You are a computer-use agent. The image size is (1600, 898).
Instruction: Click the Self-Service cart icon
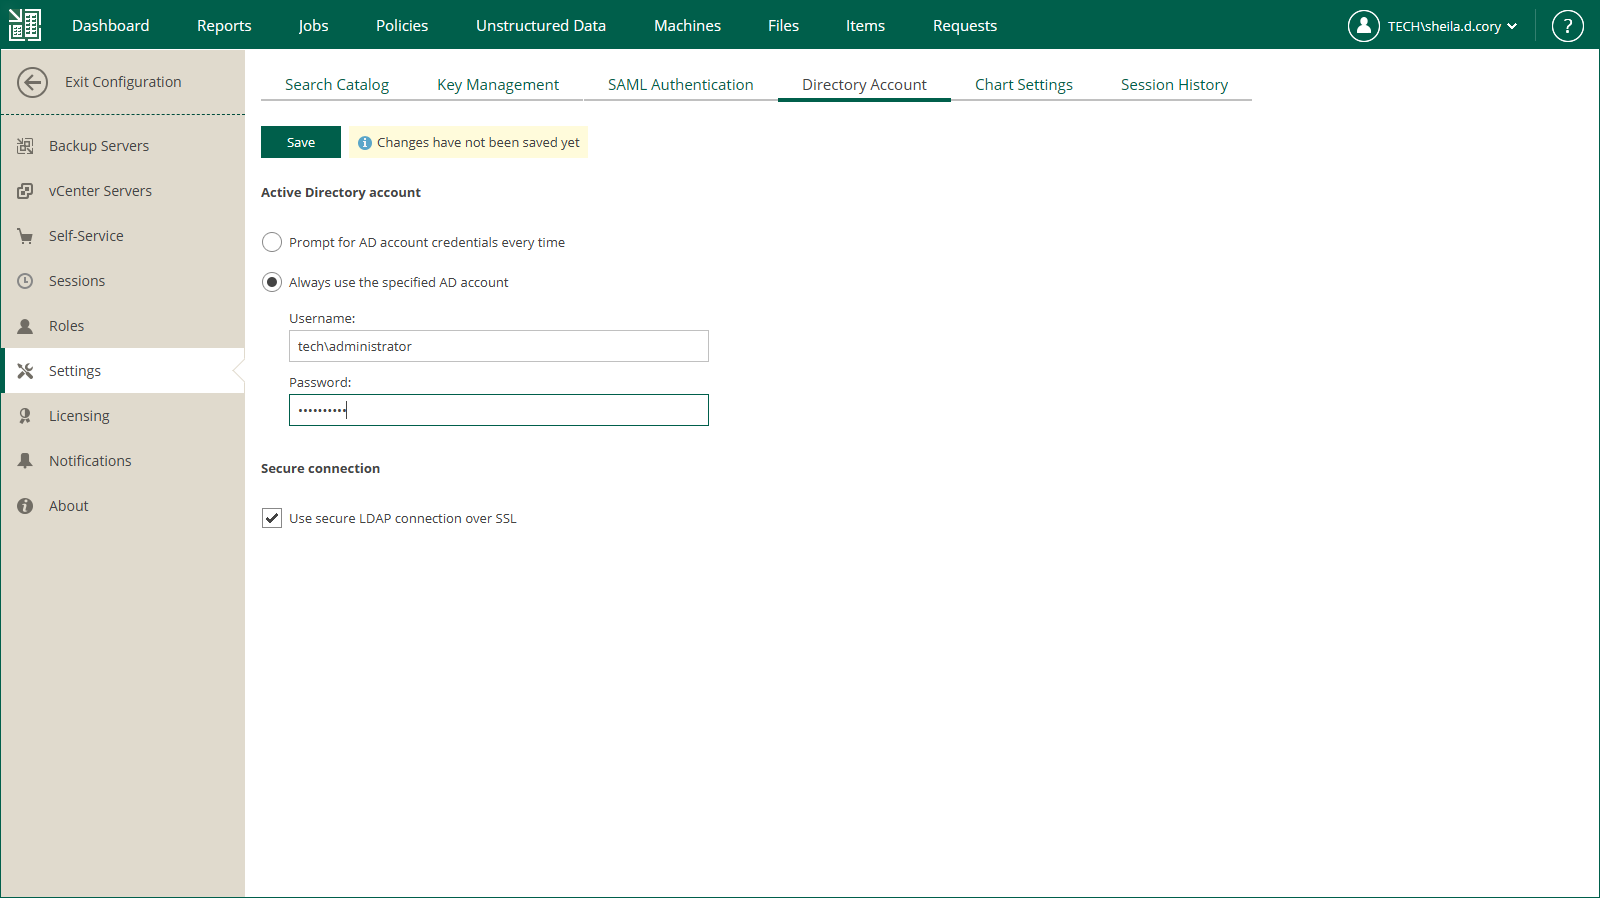25,236
